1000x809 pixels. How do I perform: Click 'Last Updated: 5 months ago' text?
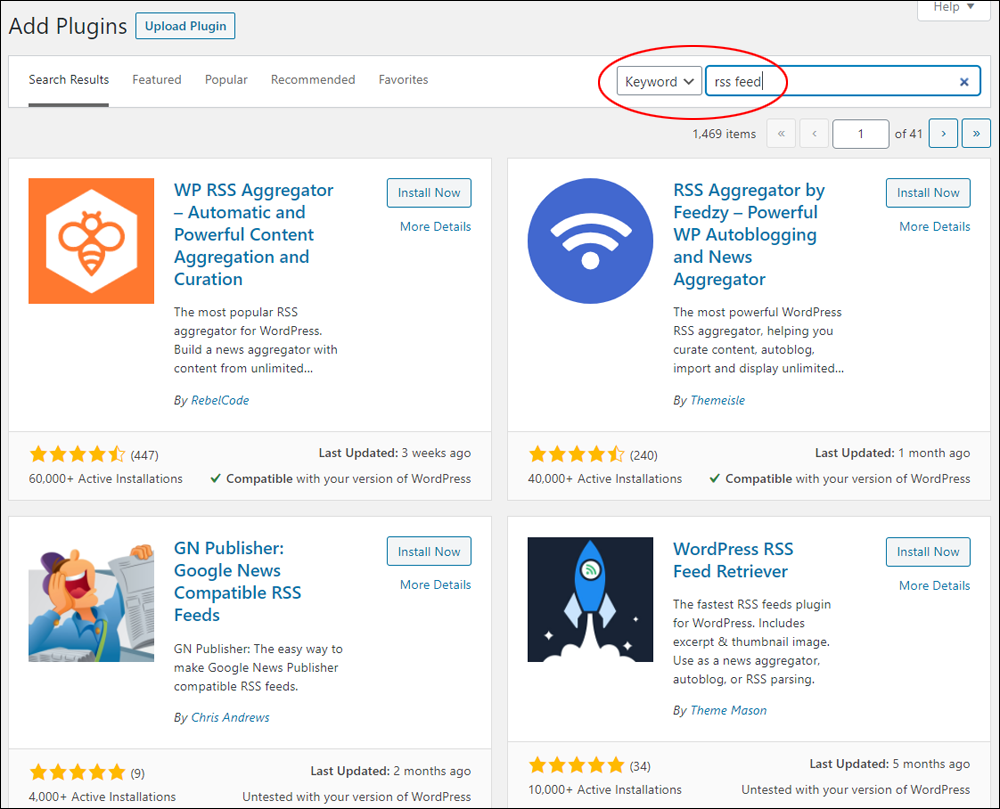coord(890,764)
